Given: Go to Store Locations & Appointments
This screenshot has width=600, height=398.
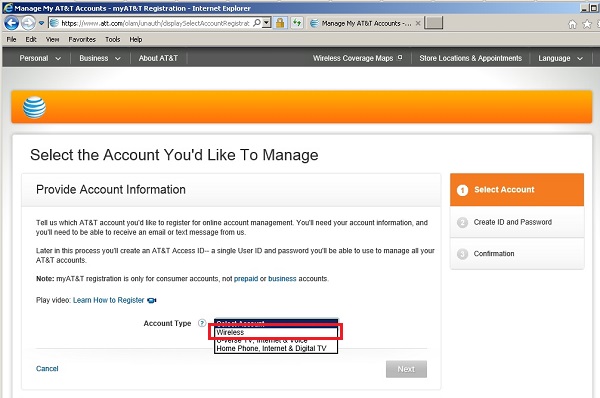Looking at the screenshot, I should click(470, 58).
